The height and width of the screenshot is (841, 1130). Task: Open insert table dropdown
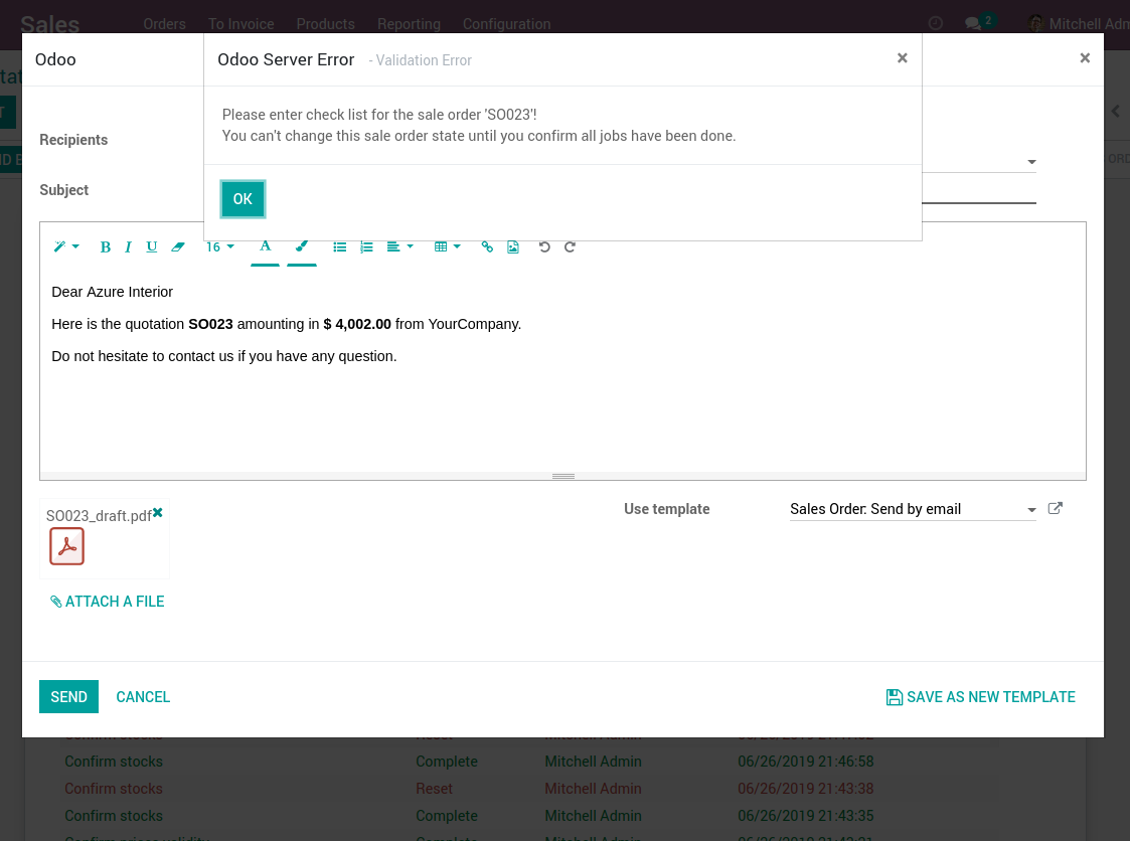[x=448, y=246]
